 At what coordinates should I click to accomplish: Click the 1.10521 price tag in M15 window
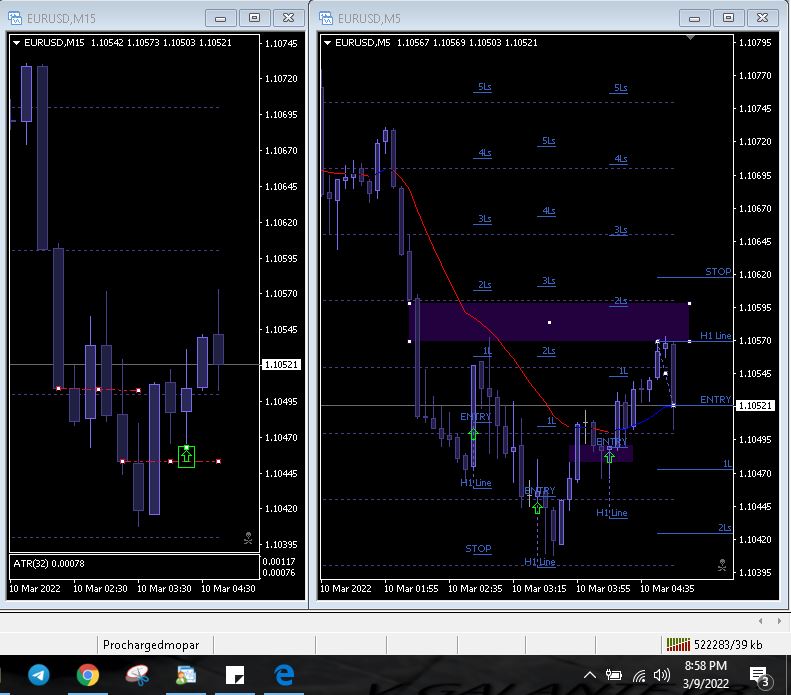pos(281,364)
